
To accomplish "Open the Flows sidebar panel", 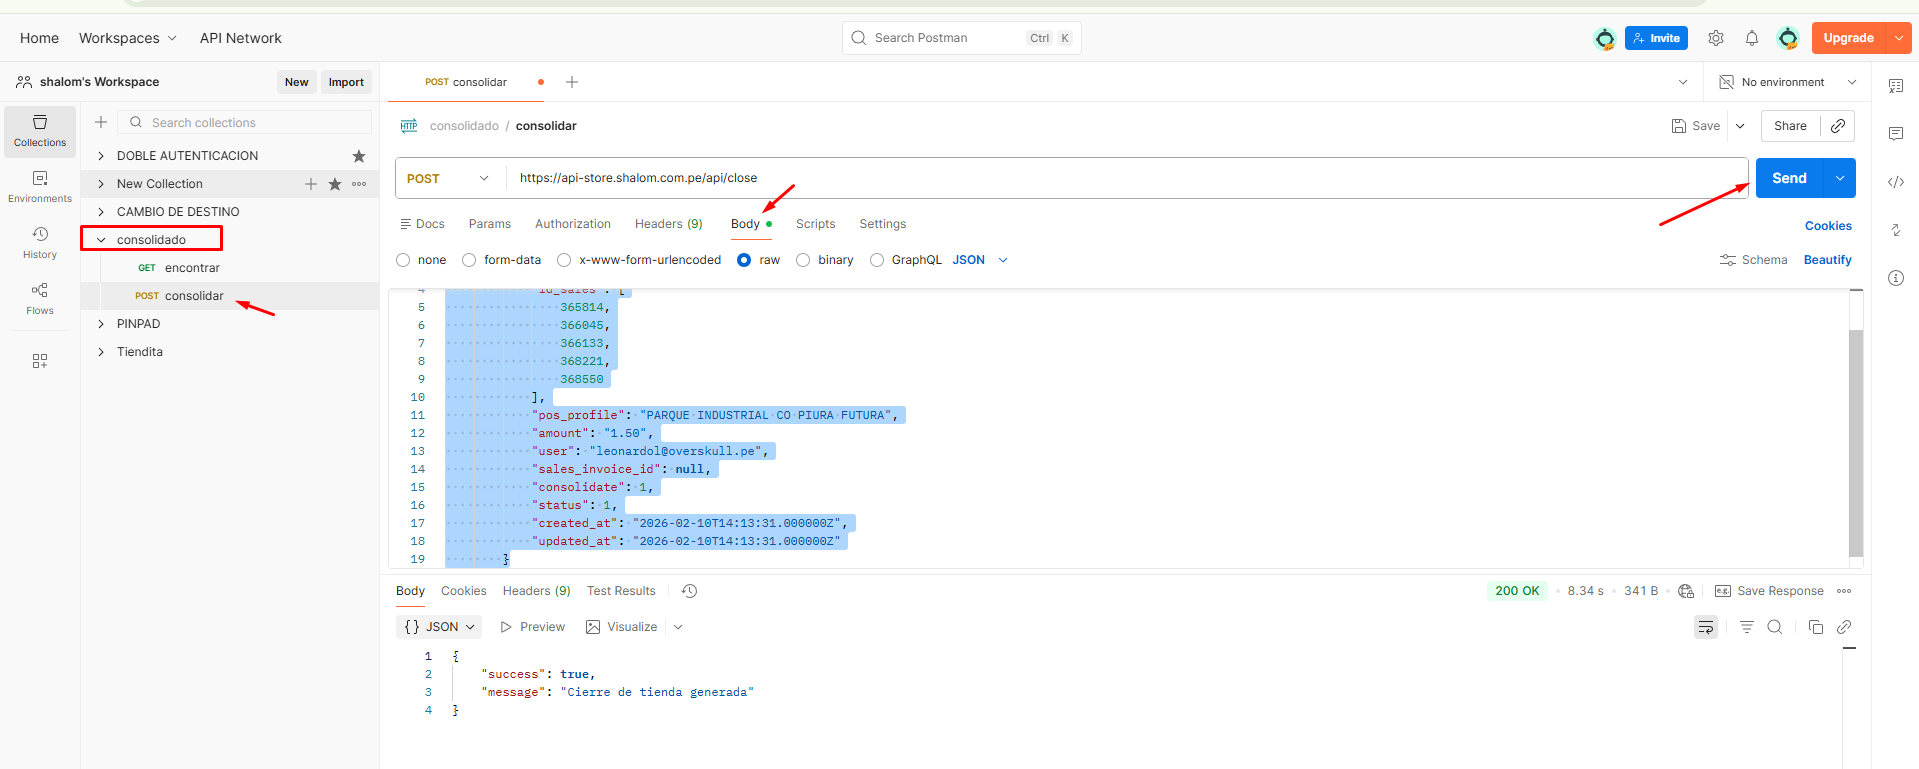I will coord(40,297).
